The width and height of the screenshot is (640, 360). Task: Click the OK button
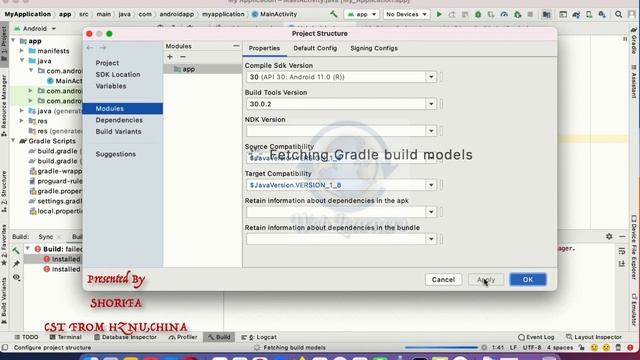pos(528,280)
